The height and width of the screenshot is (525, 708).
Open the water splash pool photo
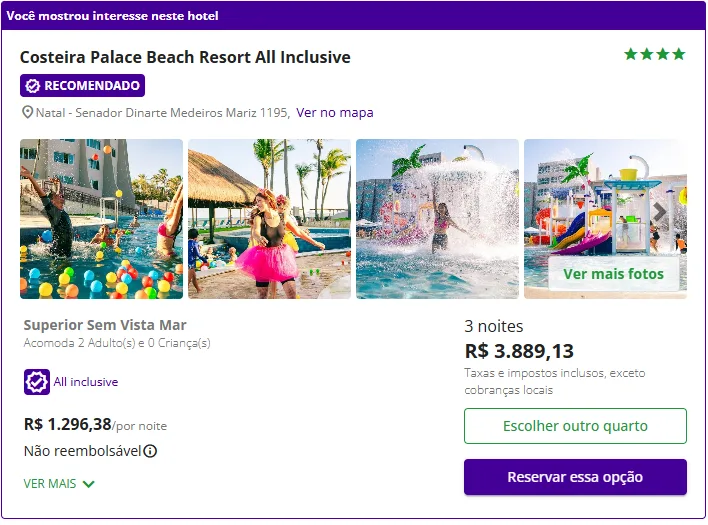tap(437, 218)
